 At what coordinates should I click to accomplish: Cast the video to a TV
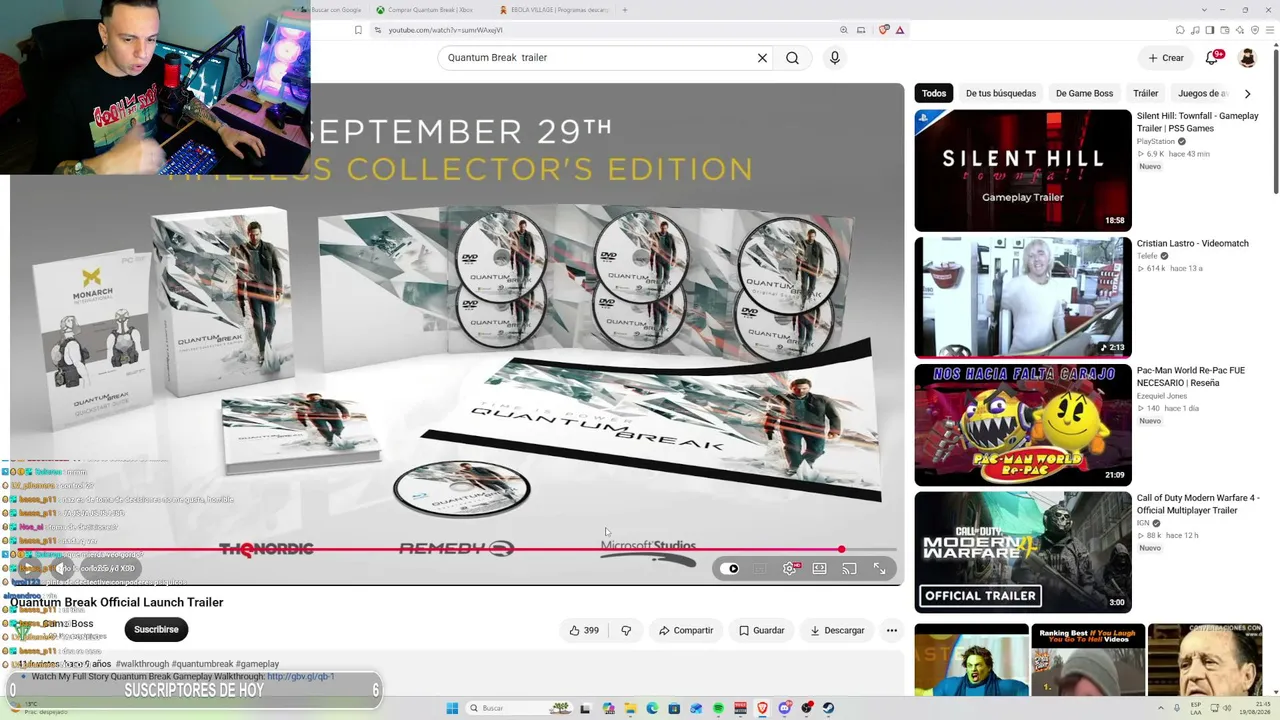coord(849,569)
